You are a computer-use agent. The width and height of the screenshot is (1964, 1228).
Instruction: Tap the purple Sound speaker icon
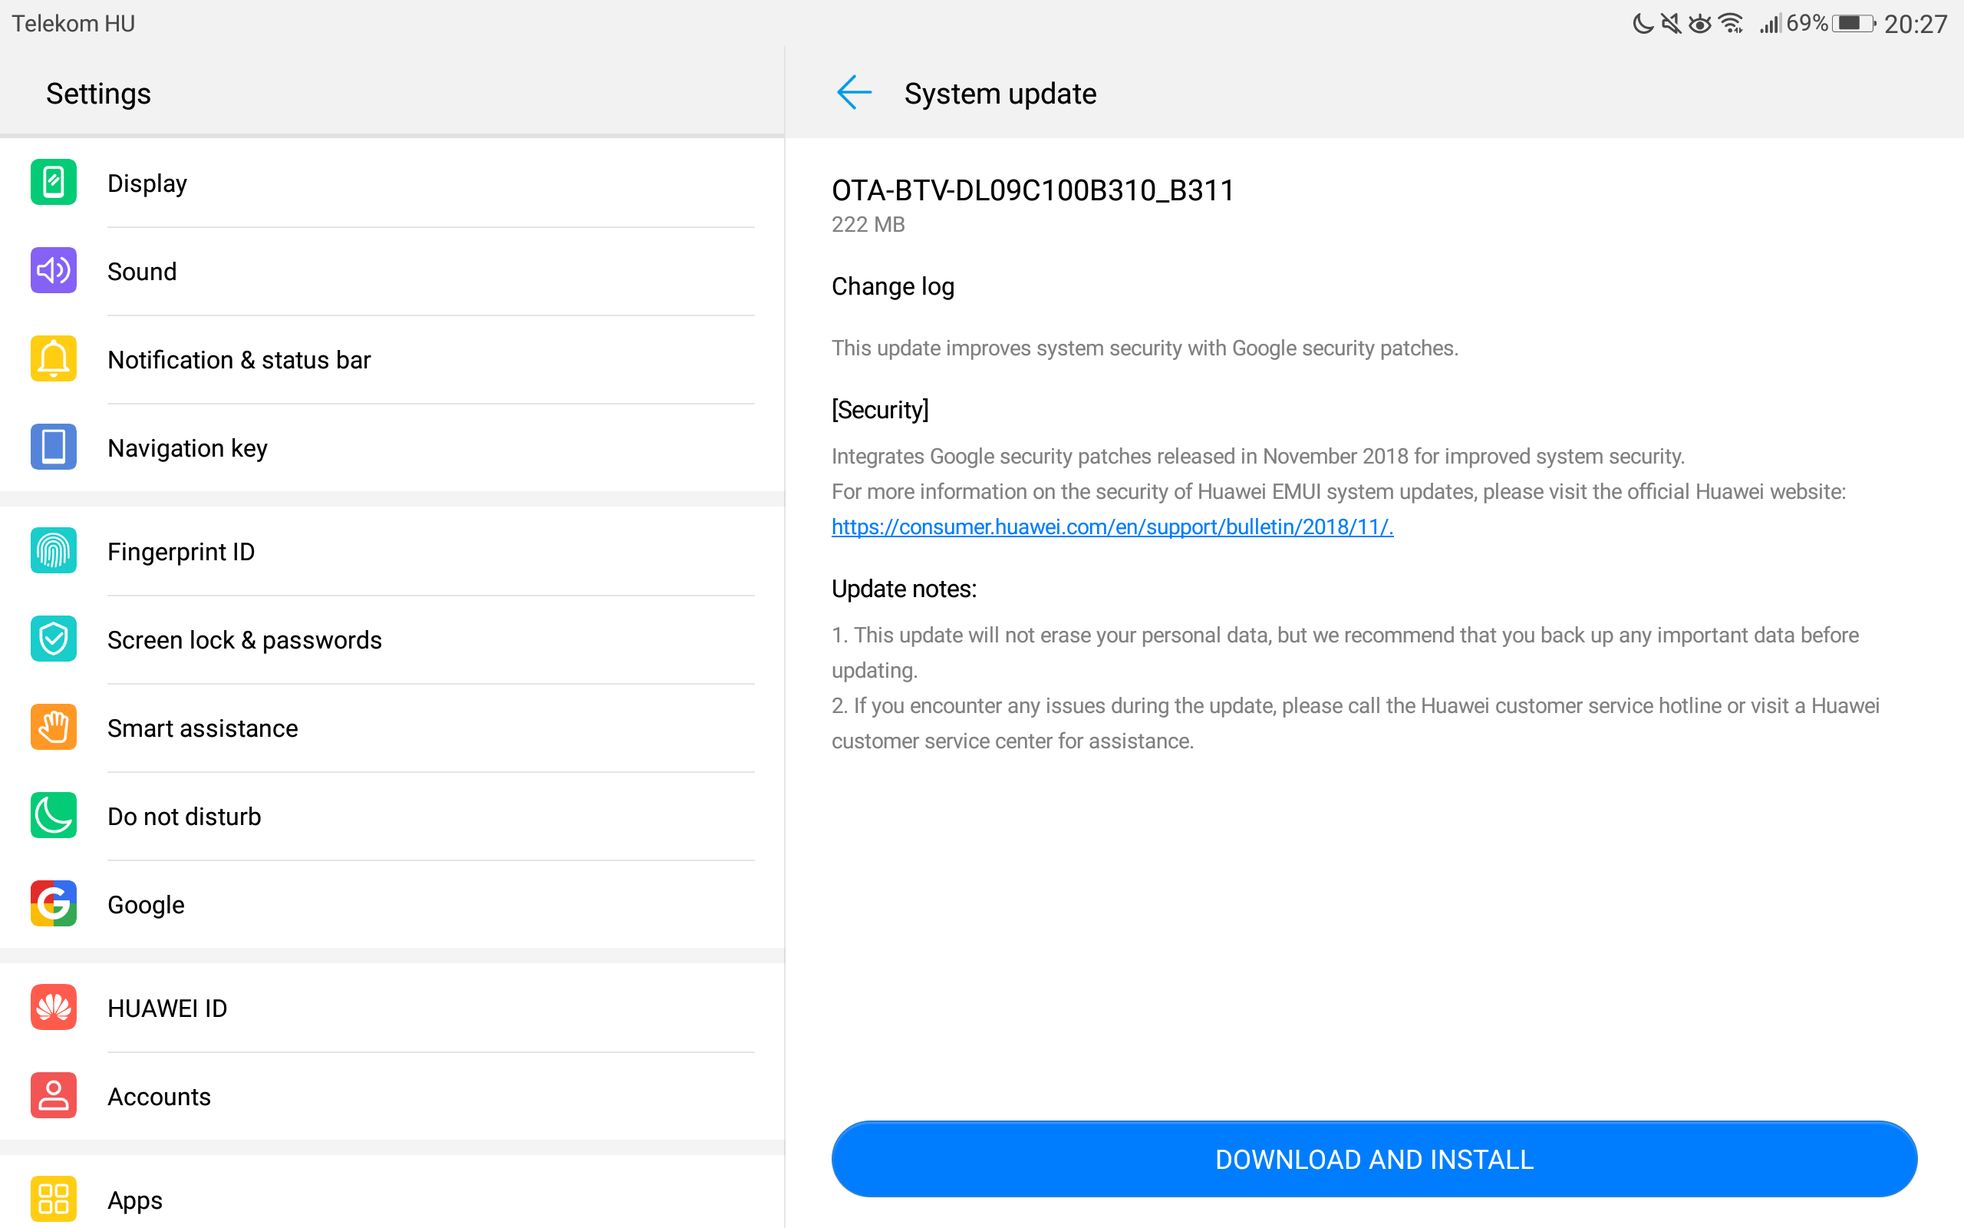(x=53, y=271)
